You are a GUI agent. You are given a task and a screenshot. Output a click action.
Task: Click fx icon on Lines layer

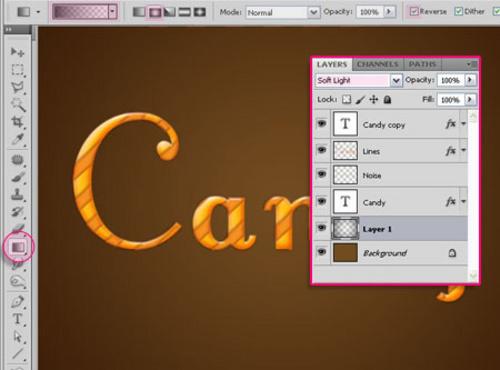point(451,151)
